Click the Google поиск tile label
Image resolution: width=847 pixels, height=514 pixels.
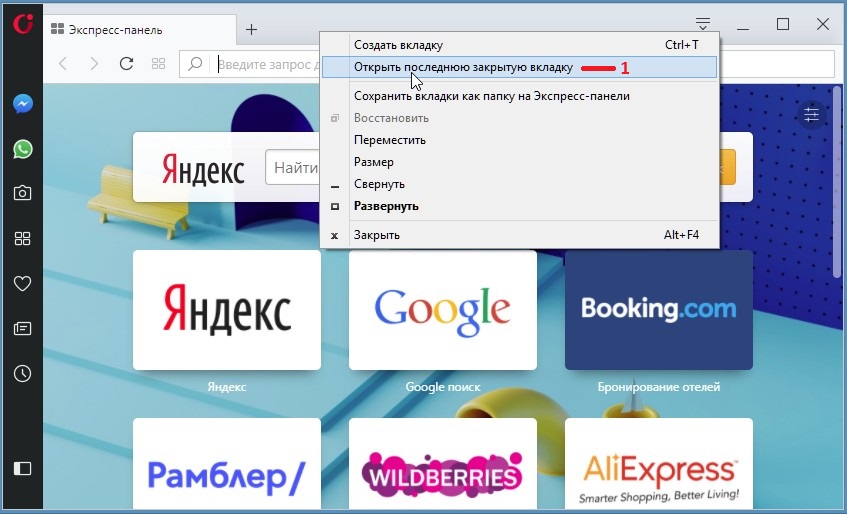click(x=443, y=387)
